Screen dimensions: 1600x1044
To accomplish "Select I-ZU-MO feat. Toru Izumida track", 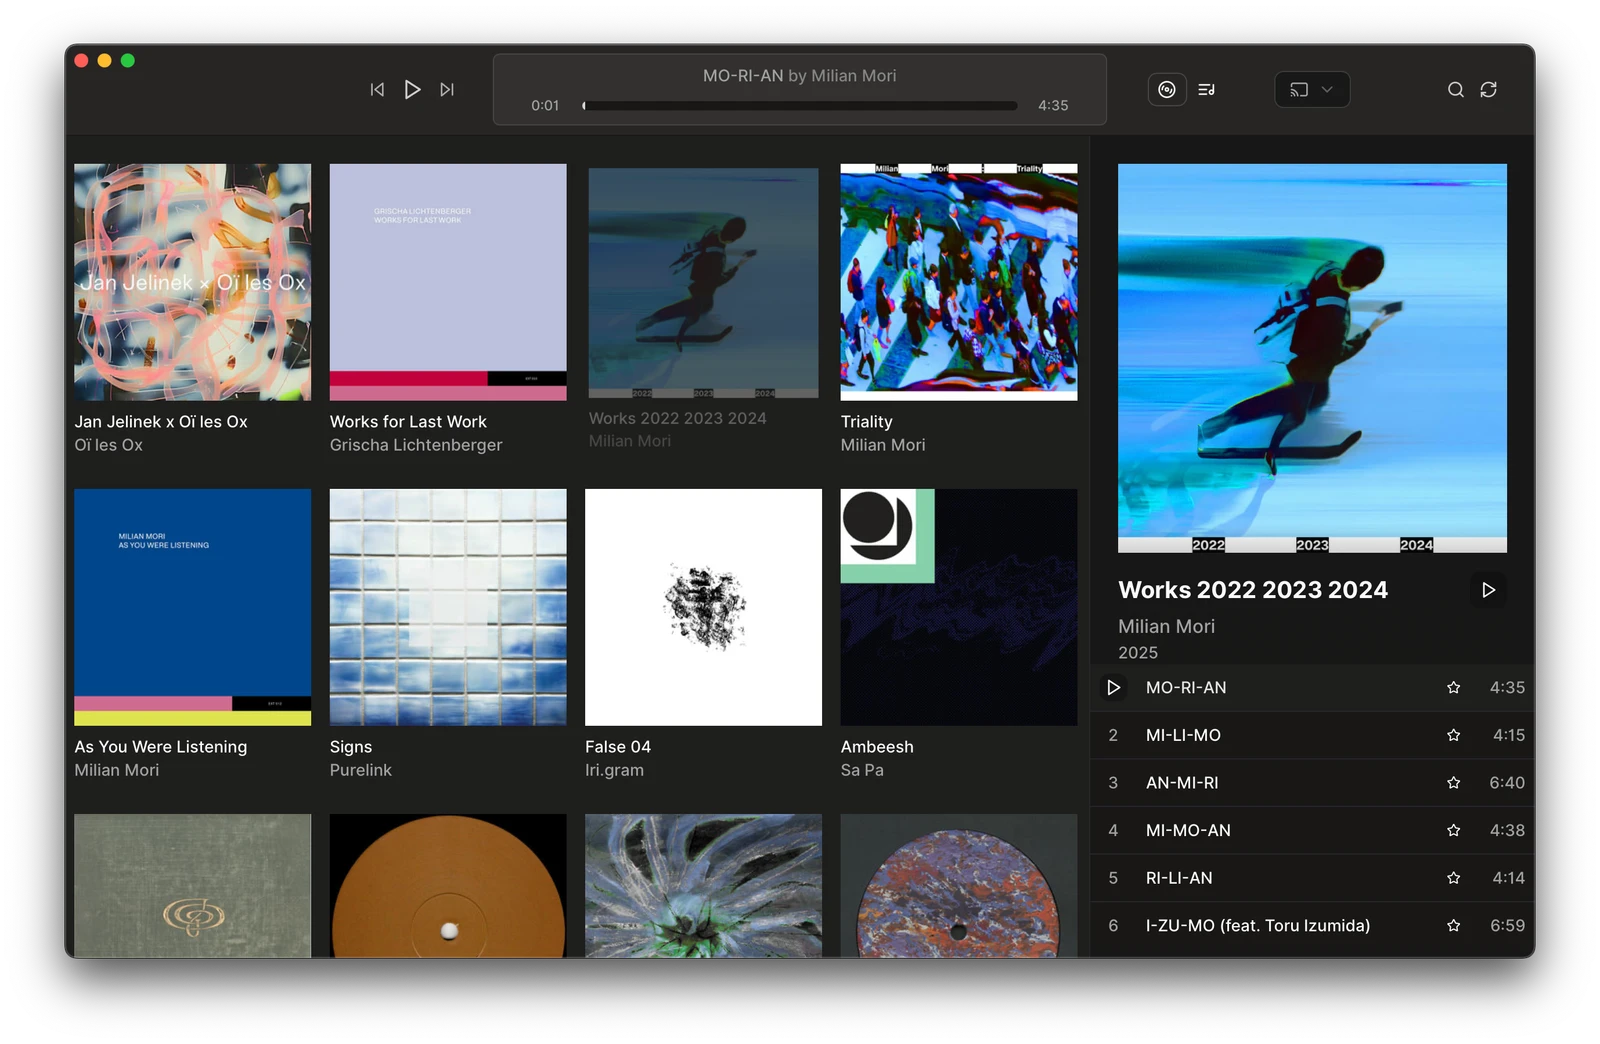I will coord(1257,926).
